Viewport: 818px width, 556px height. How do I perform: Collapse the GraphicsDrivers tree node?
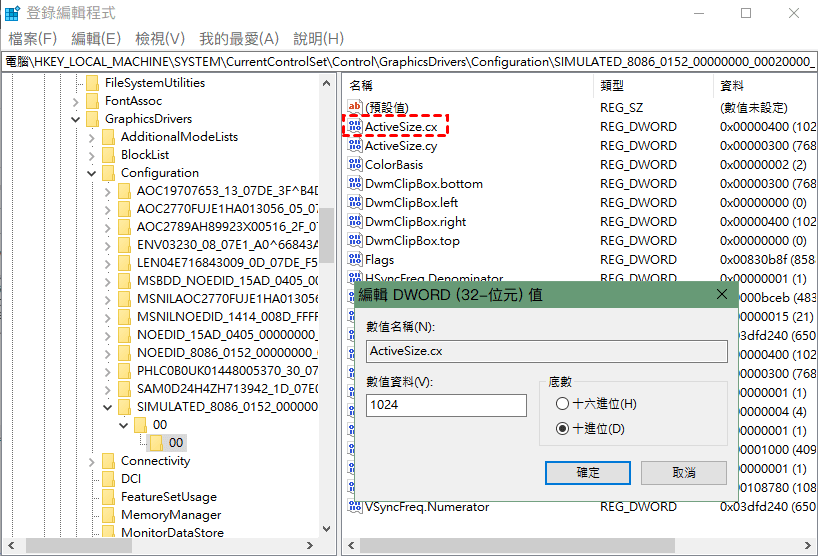pos(76,119)
